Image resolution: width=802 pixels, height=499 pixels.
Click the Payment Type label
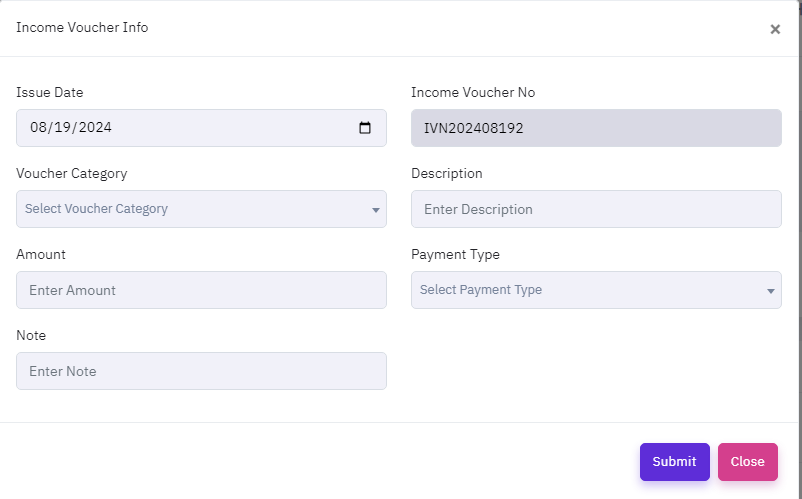click(x=455, y=254)
